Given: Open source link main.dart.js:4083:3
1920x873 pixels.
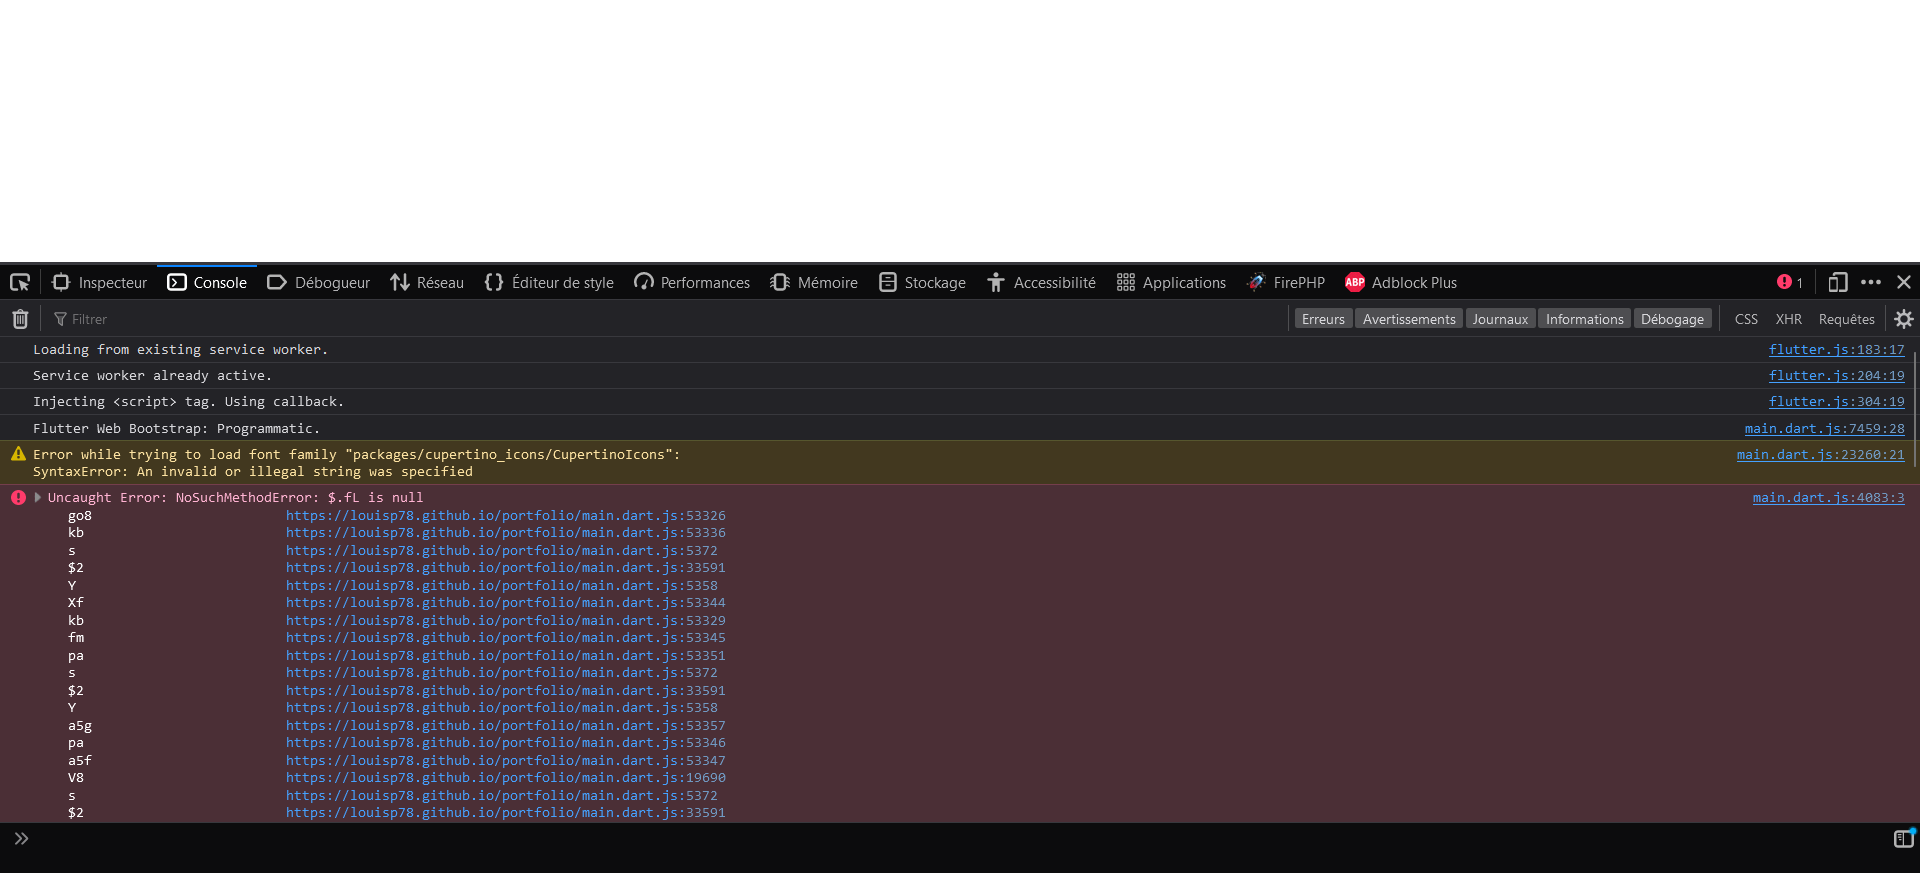Looking at the screenshot, I should pos(1828,498).
